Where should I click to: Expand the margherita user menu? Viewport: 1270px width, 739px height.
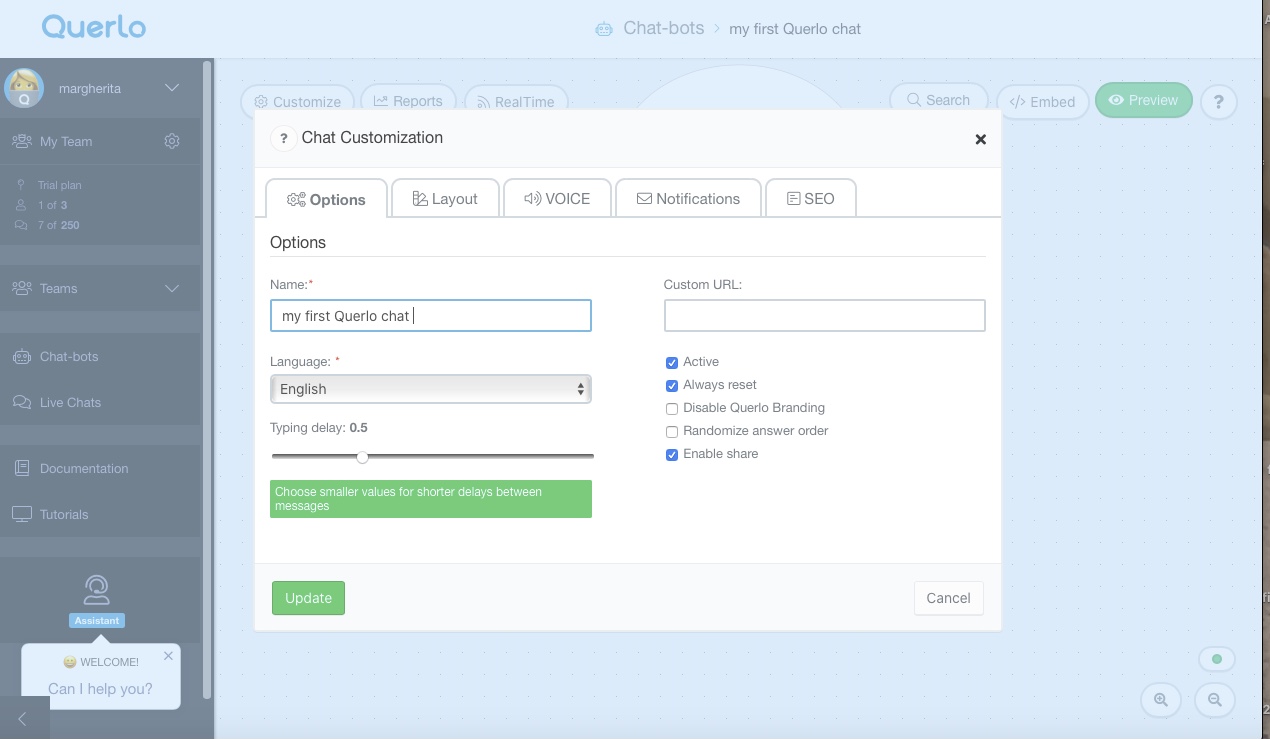[172, 88]
